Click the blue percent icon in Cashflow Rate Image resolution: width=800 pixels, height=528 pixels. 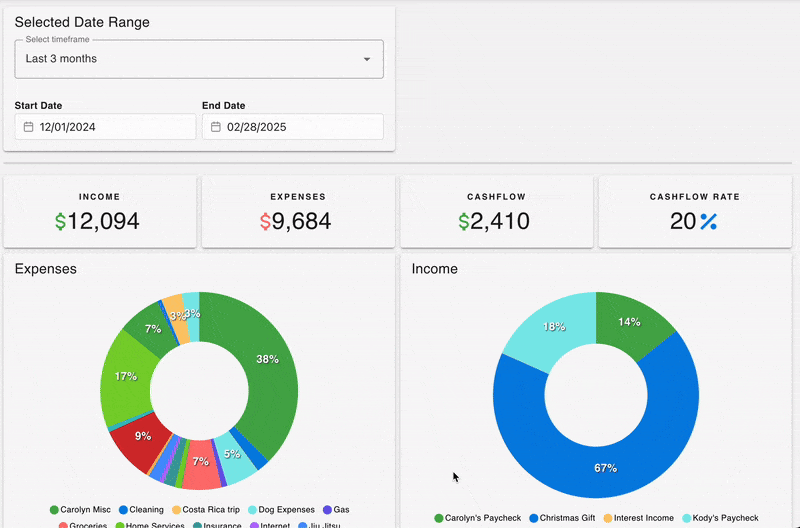coord(708,221)
